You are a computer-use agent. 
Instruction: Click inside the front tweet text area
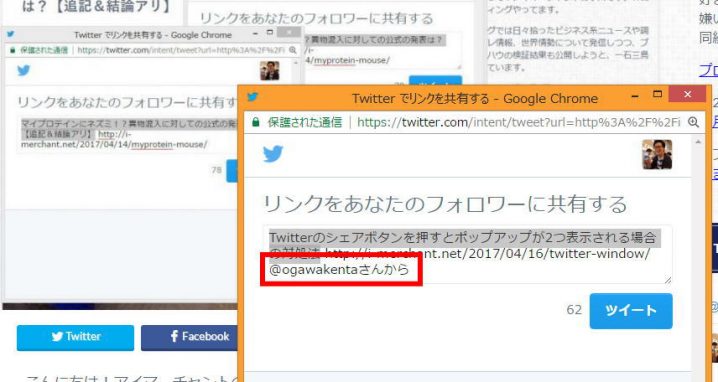468,254
